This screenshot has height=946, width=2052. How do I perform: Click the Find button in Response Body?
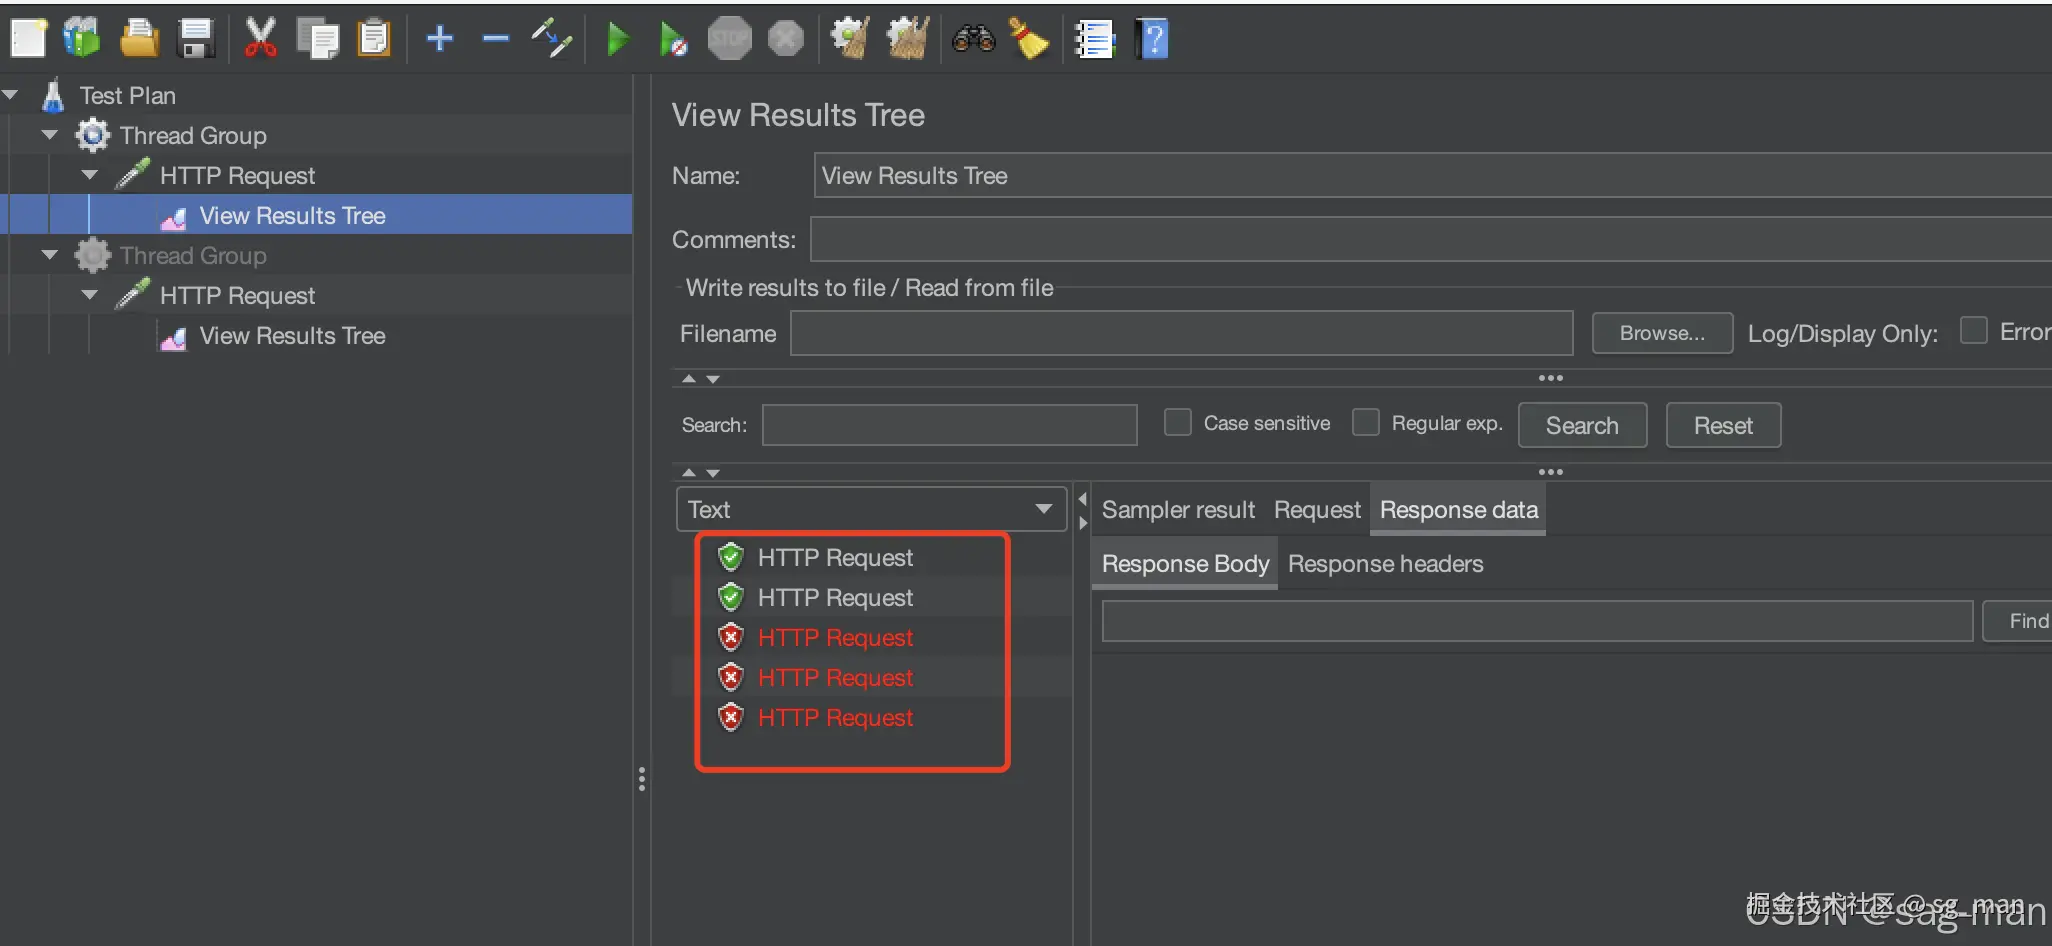click(2018, 621)
